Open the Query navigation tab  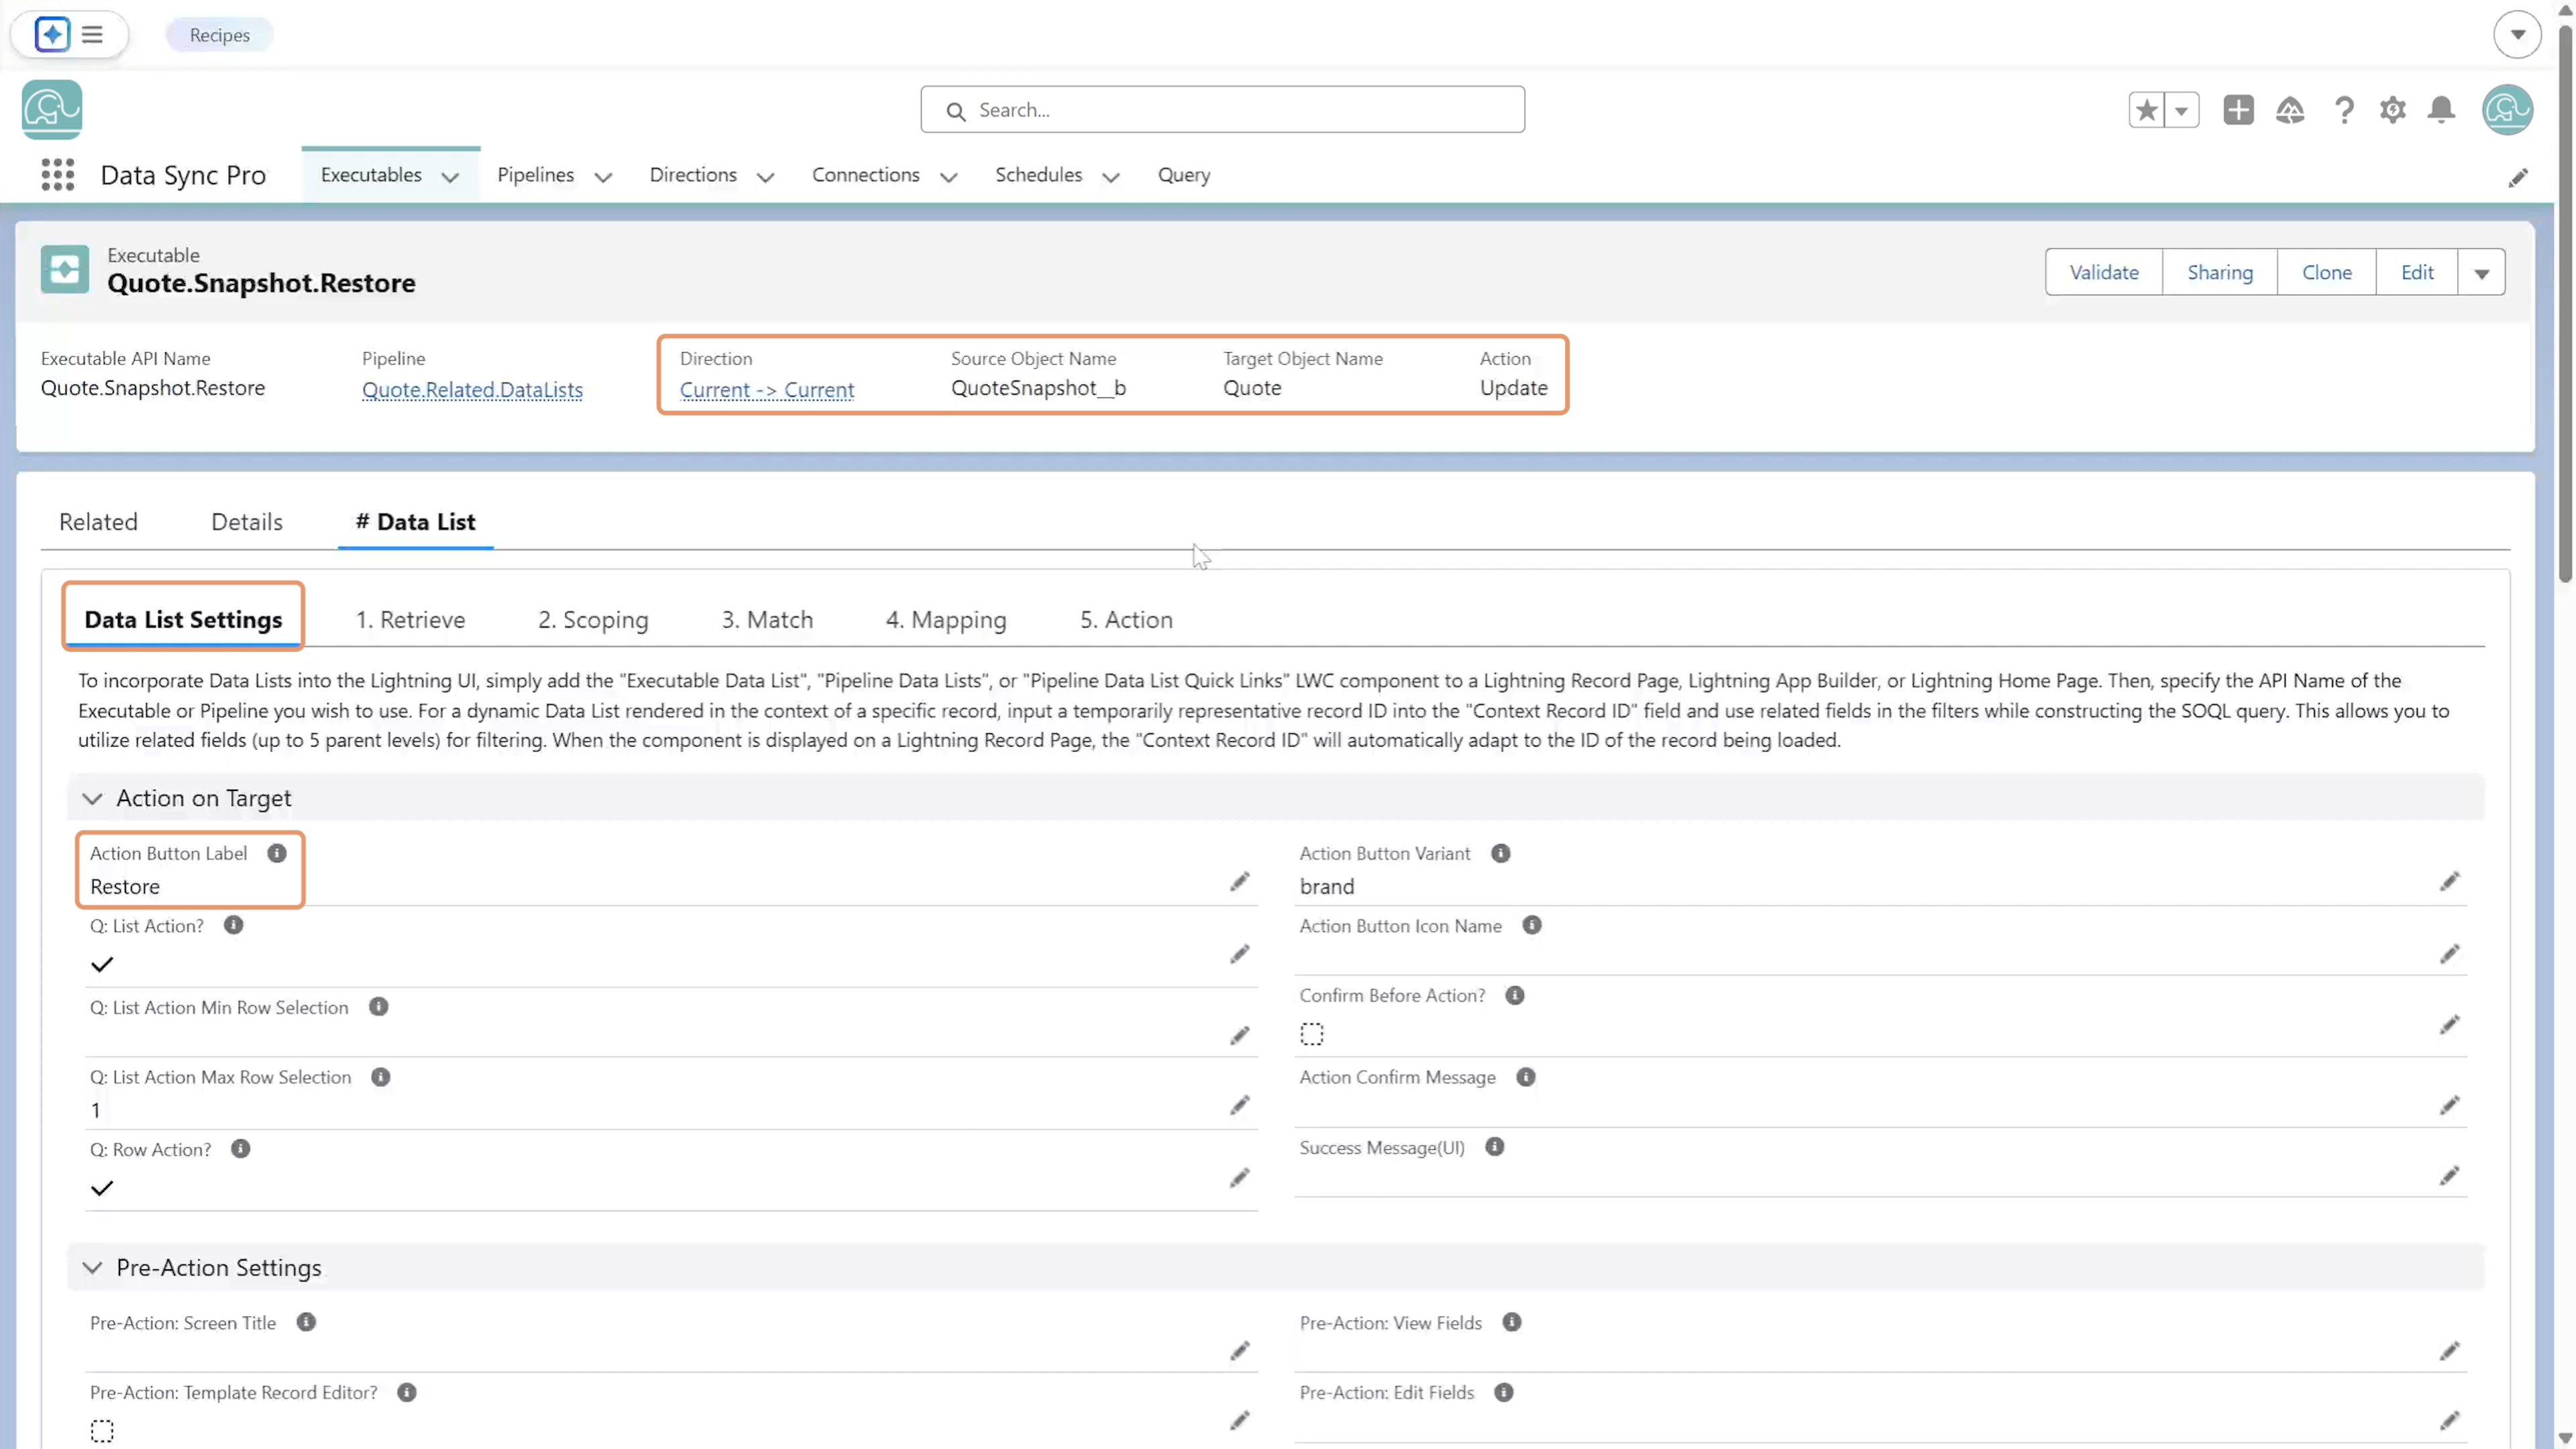tap(1184, 175)
